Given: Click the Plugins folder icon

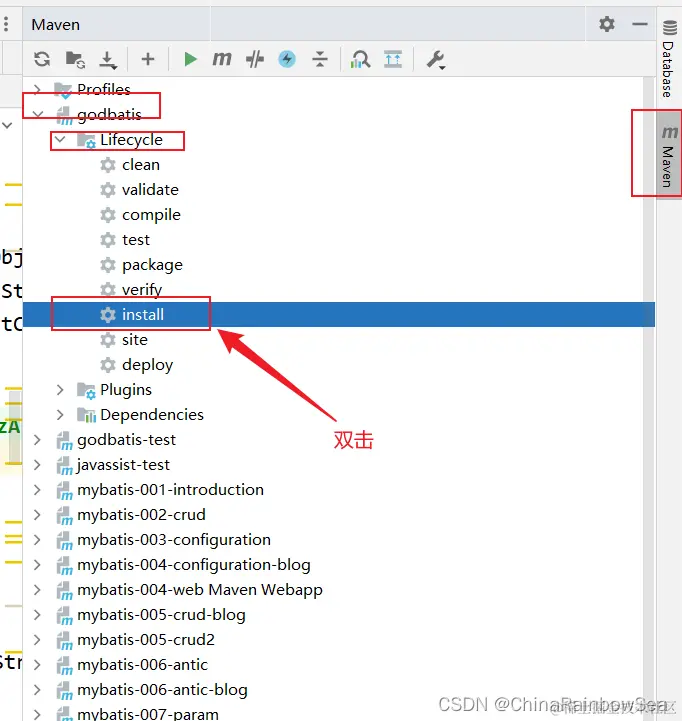Looking at the screenshot, I should [86, 390].
